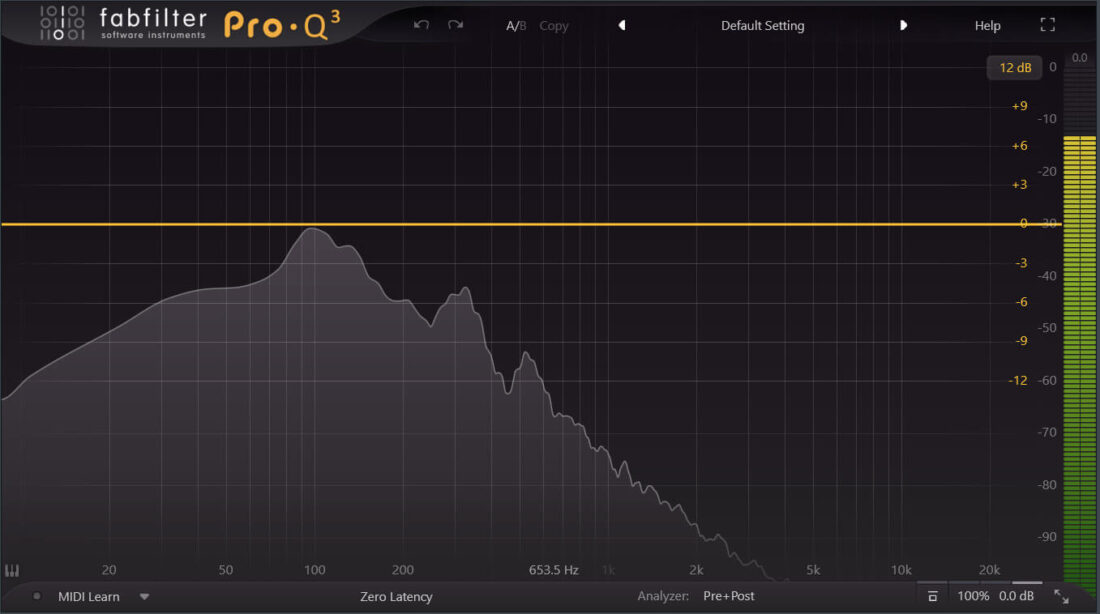The width and height of the screenshot is (1100, 614).
Task: Open Analyzer Pre+Post settings
Action: 728,596
